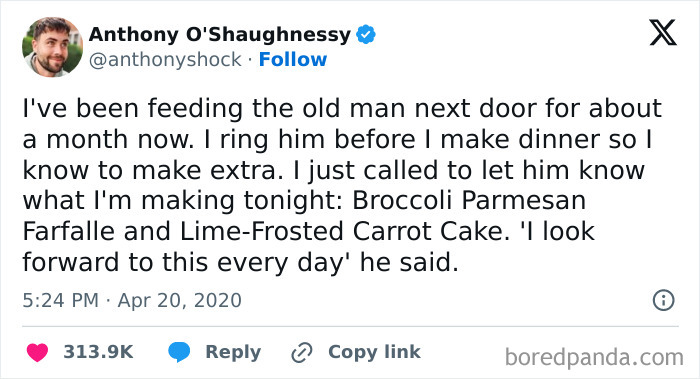This screenshot has width=700, height=379.
Task: Click the words 'Broccoli Parmesan' in tweet
Action: coord(469,200)
